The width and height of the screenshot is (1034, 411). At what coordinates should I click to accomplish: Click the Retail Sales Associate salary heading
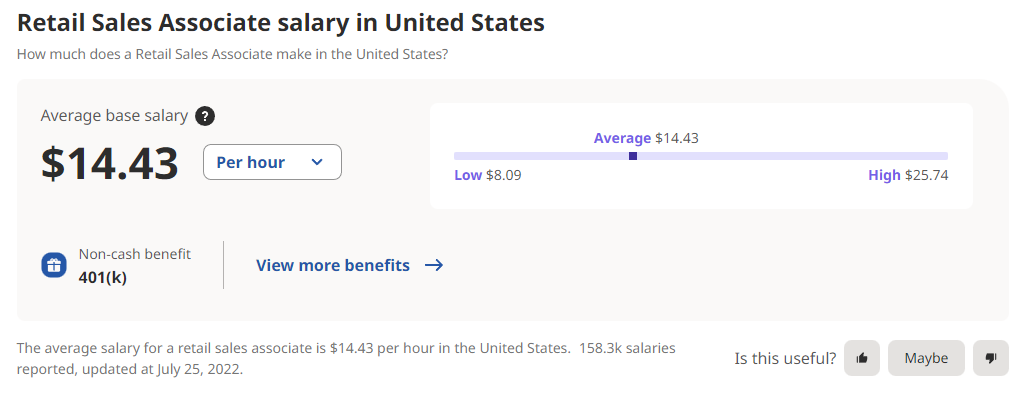click(x=281, y=23)
